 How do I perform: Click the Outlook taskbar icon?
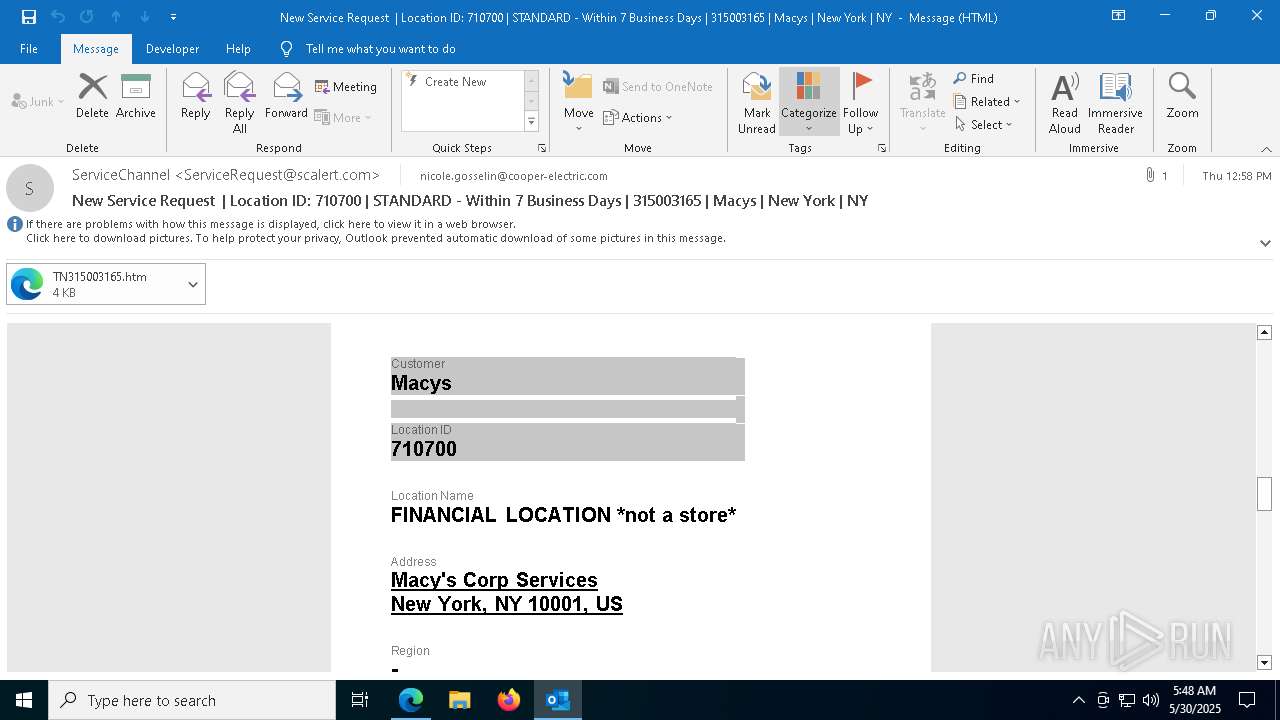pos(557,700)
